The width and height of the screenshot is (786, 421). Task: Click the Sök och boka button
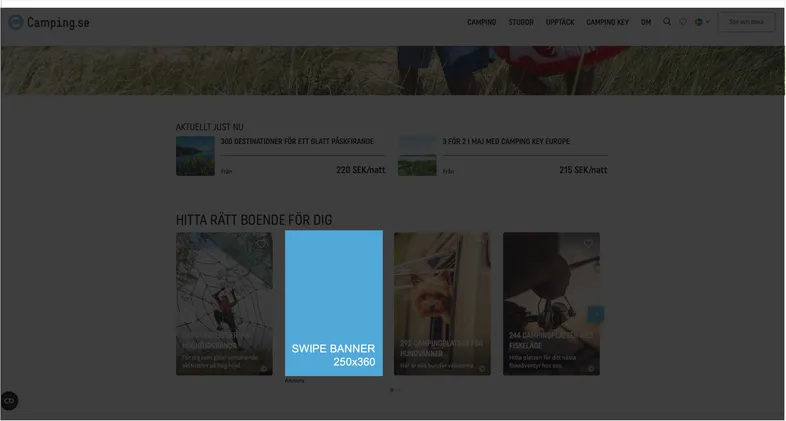[x=746, y=22]
